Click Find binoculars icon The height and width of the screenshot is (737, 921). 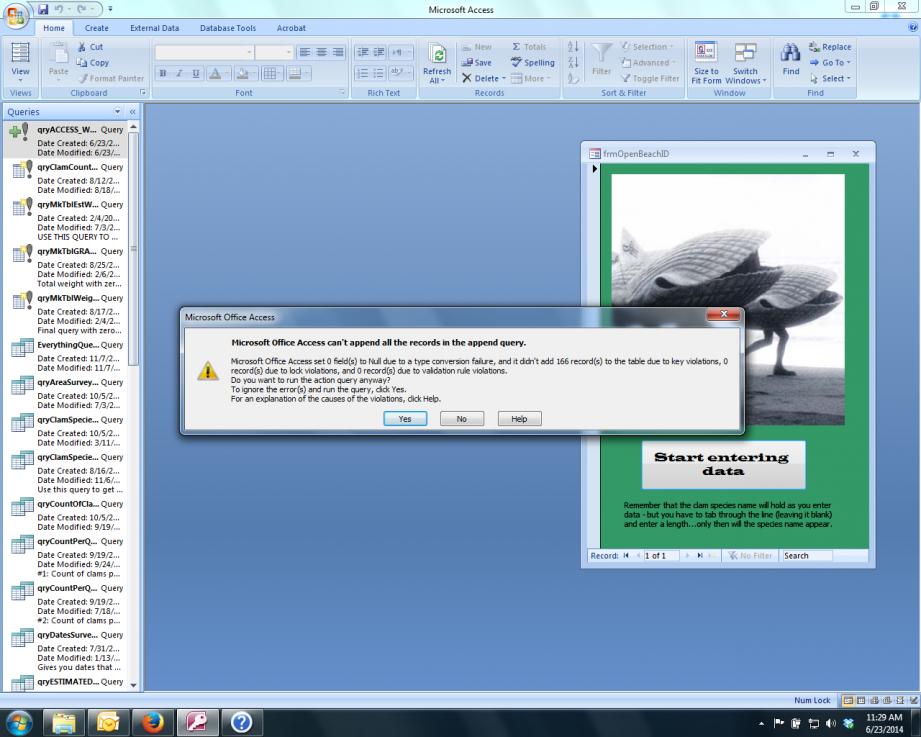(x=791, y=59)
